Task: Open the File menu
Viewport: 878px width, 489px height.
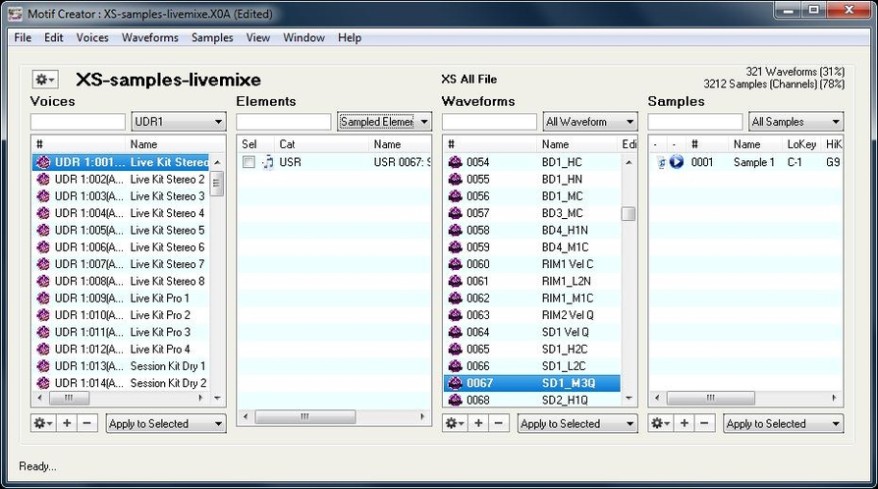Action: [23, 38]
